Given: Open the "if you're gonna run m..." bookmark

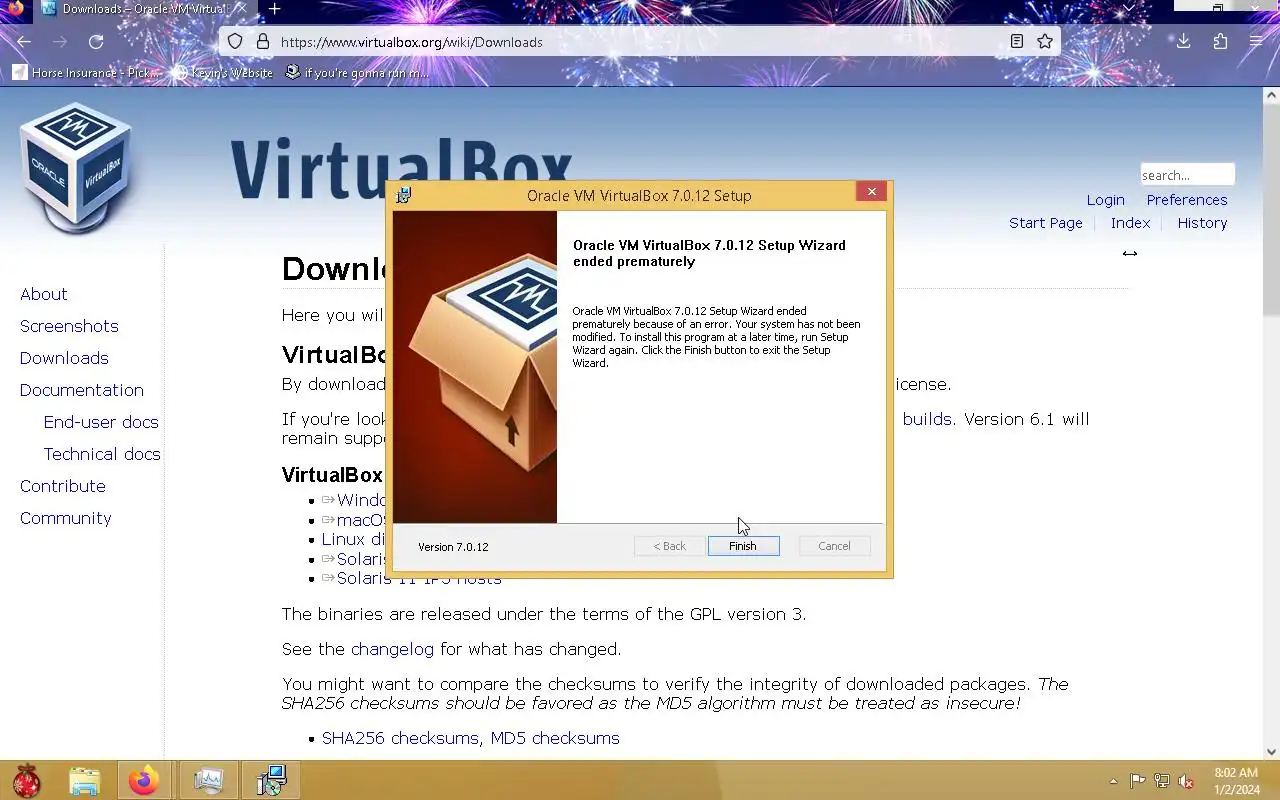Looking at the screenshot, I should 357,72.
